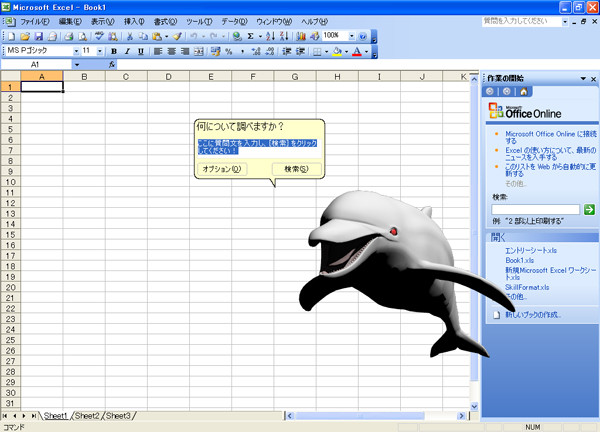Open the Chart Wizard icon
Viewport: 600px width, 432px height.
[301, 36]
